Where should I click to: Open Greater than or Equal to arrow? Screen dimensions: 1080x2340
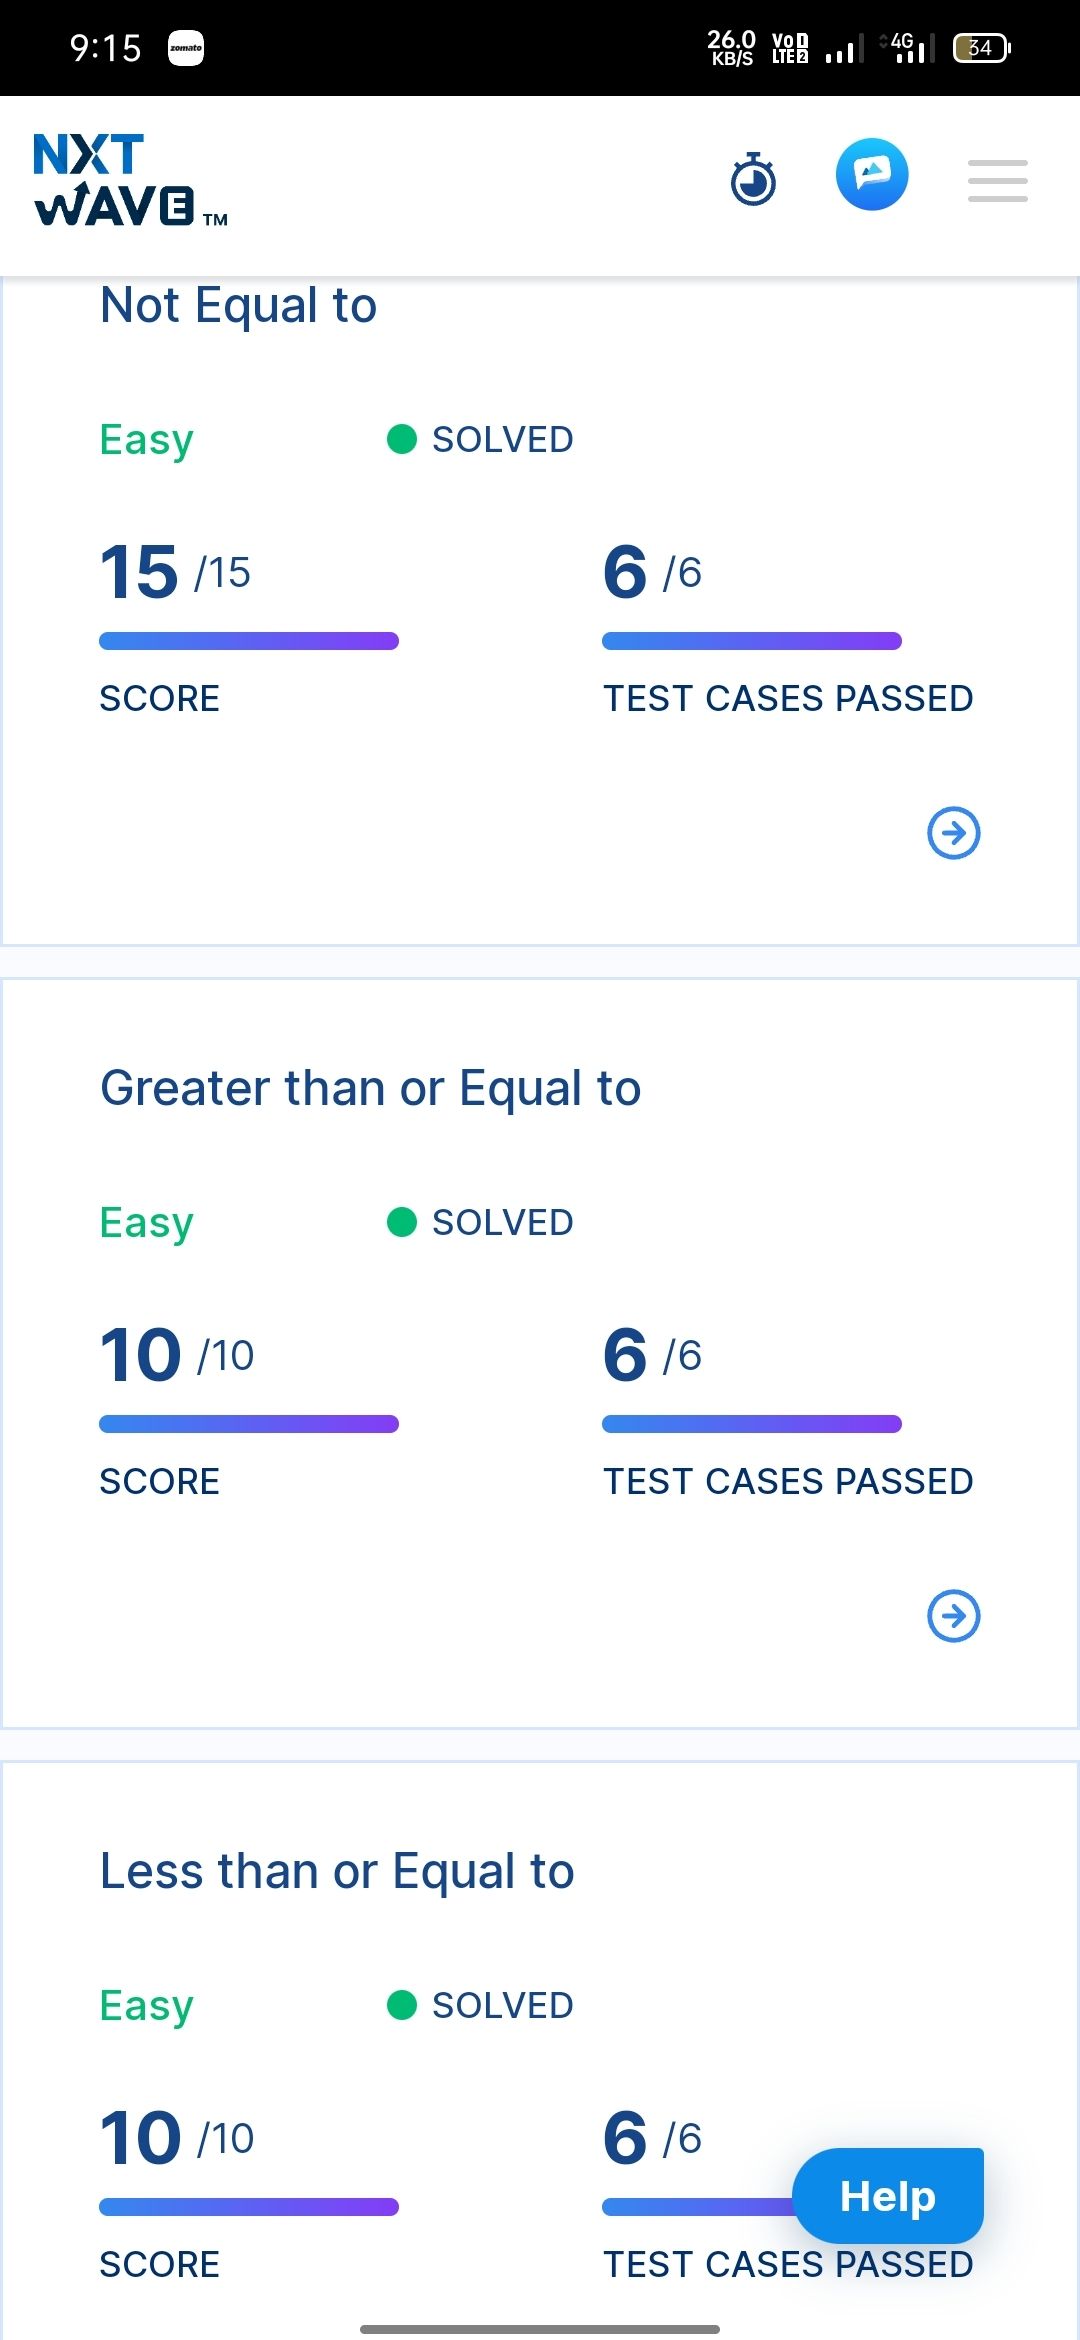coord(954,1616)
